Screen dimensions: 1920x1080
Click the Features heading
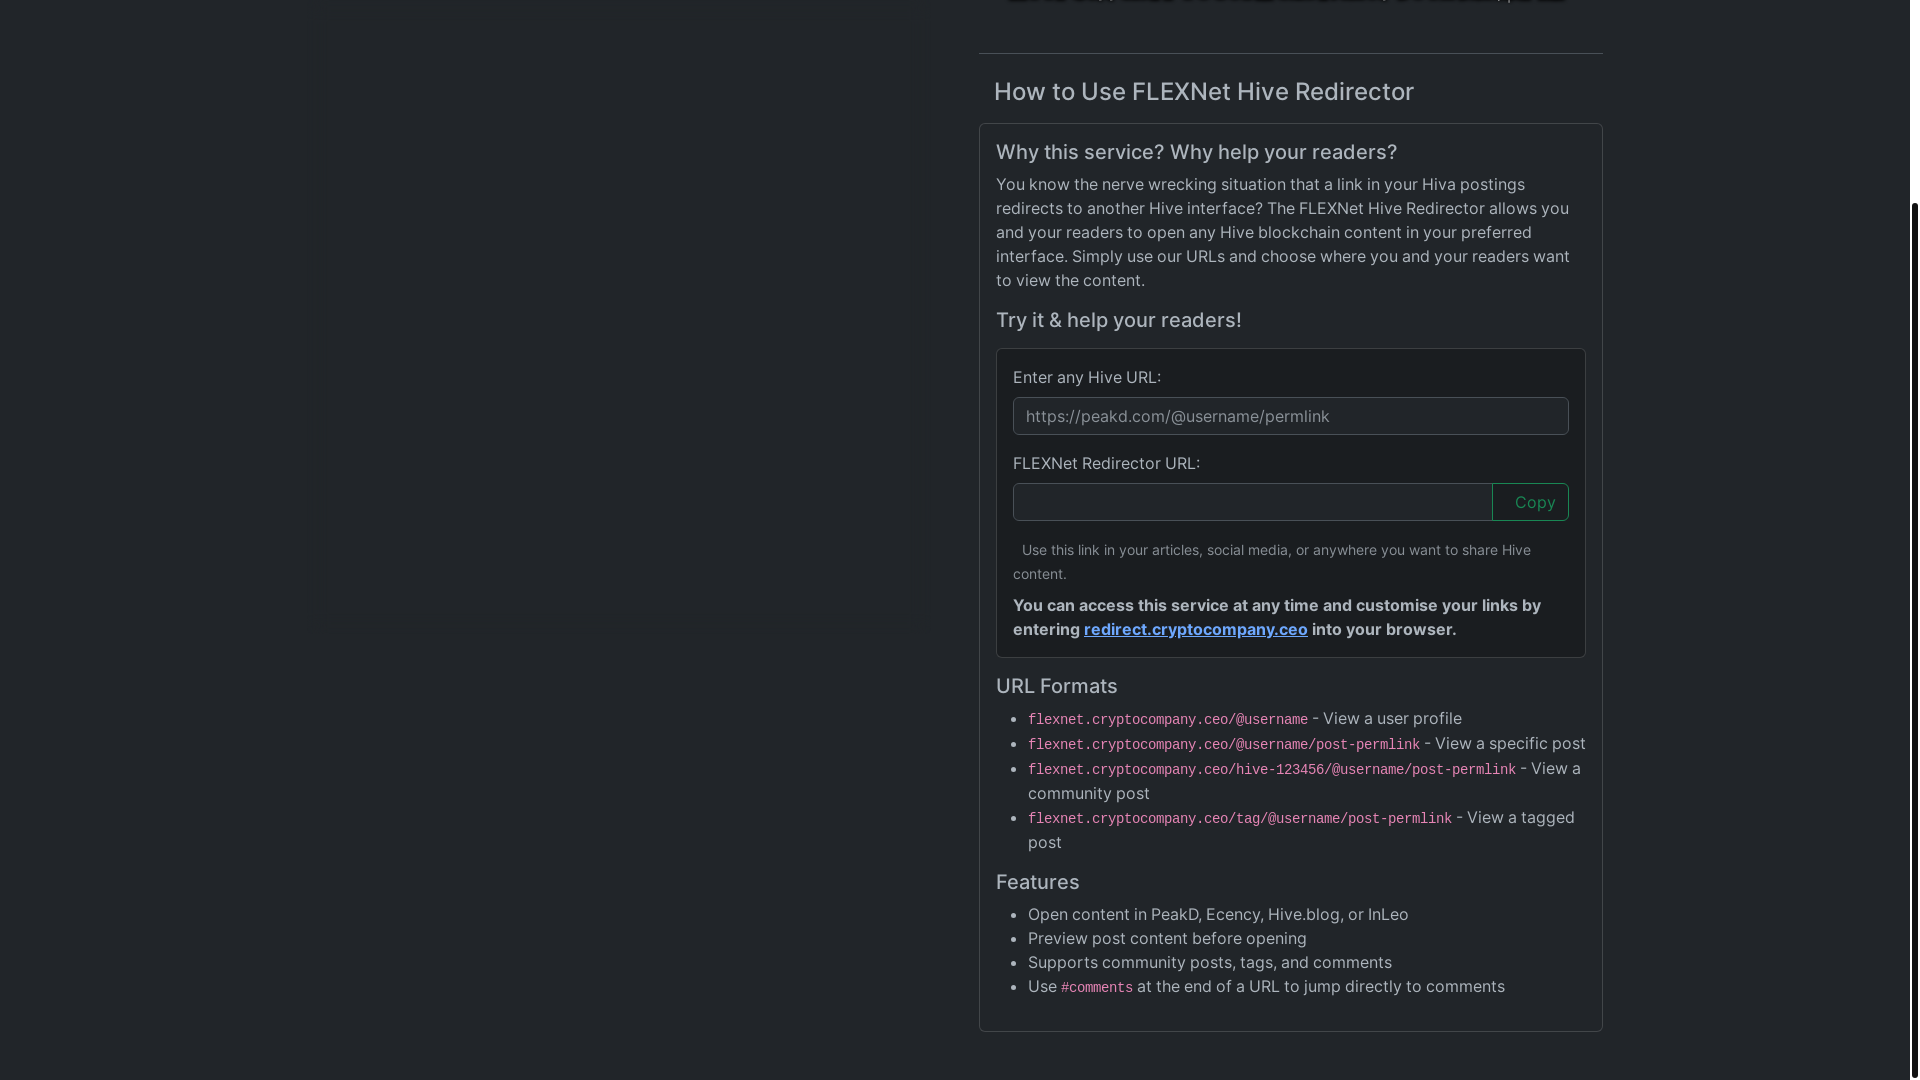[x=1037, y=882]
